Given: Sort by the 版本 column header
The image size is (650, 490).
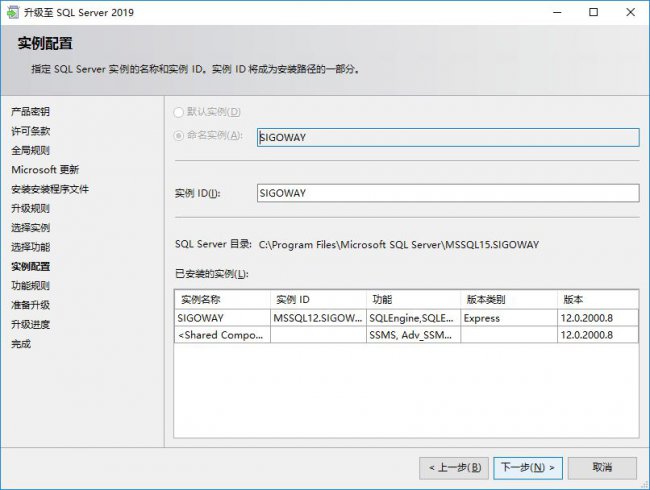Looking at the screenshot, I should (598, 299).
